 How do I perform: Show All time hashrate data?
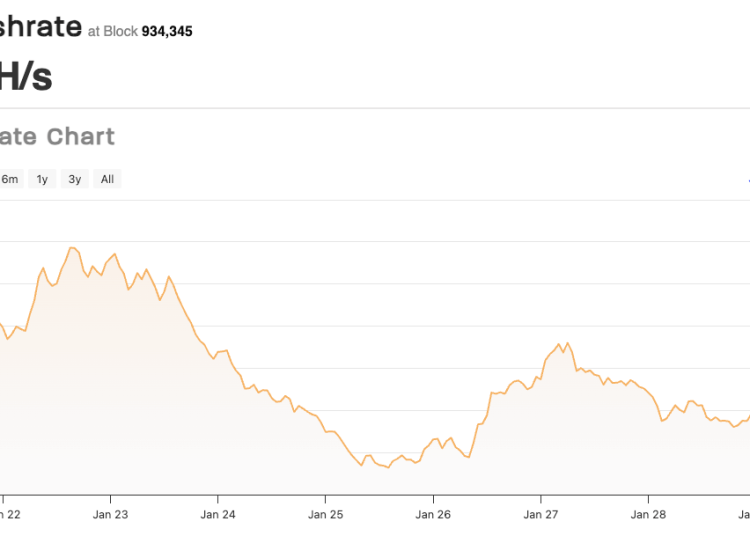(x=107, y=179)
